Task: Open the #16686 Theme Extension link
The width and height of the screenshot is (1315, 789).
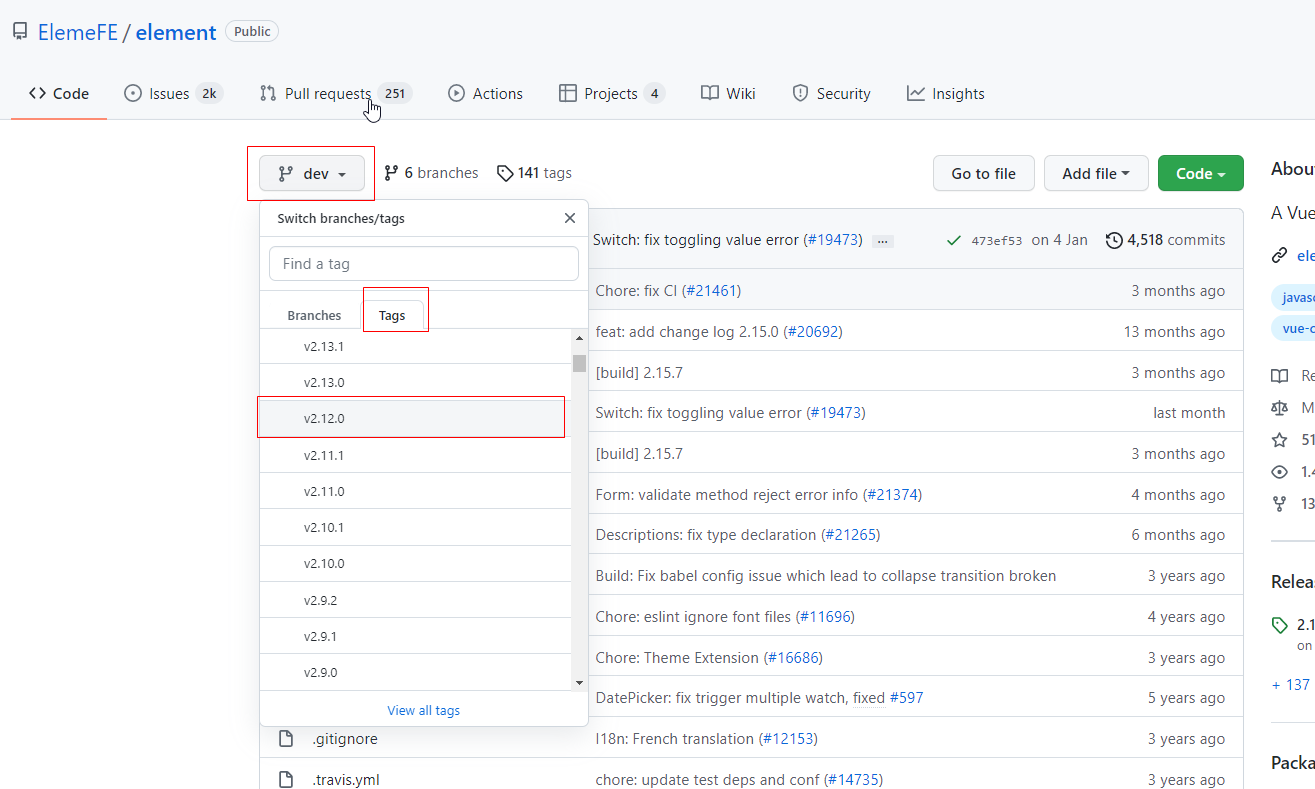Action: [793, 657]
